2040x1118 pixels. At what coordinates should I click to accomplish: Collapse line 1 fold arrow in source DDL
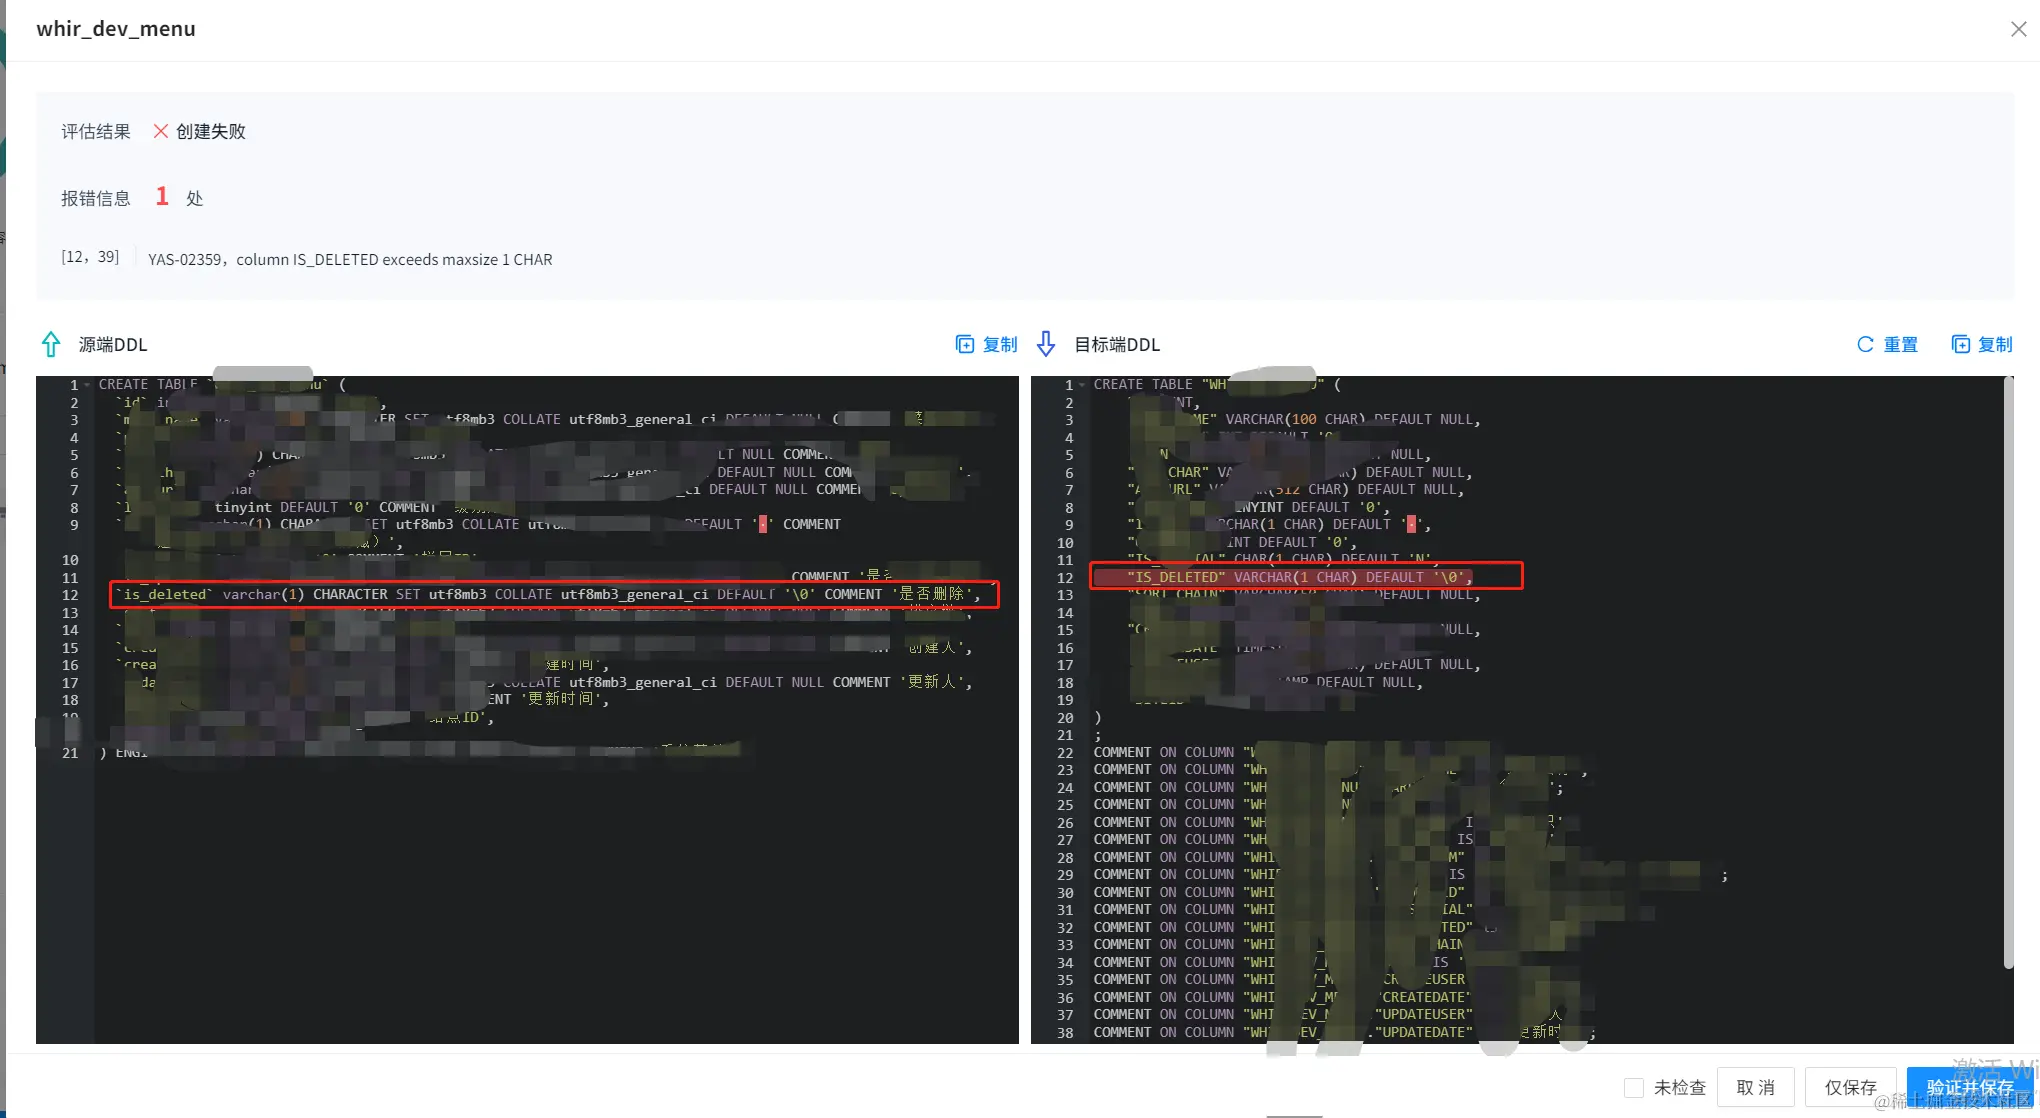click(x=87, y=385)
